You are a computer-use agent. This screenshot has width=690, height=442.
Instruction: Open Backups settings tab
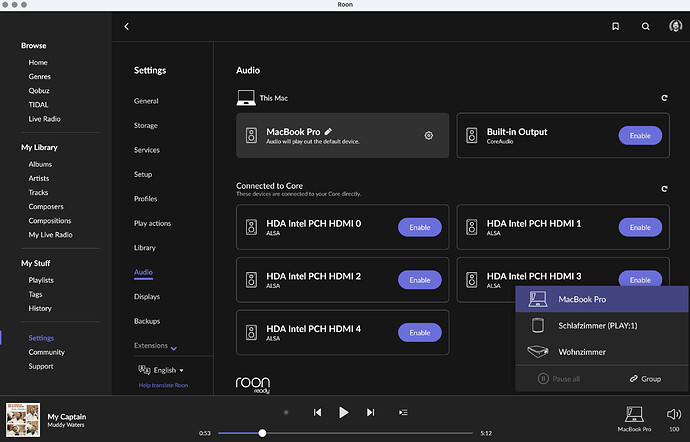pyautogui.click(x=147, y=321)
